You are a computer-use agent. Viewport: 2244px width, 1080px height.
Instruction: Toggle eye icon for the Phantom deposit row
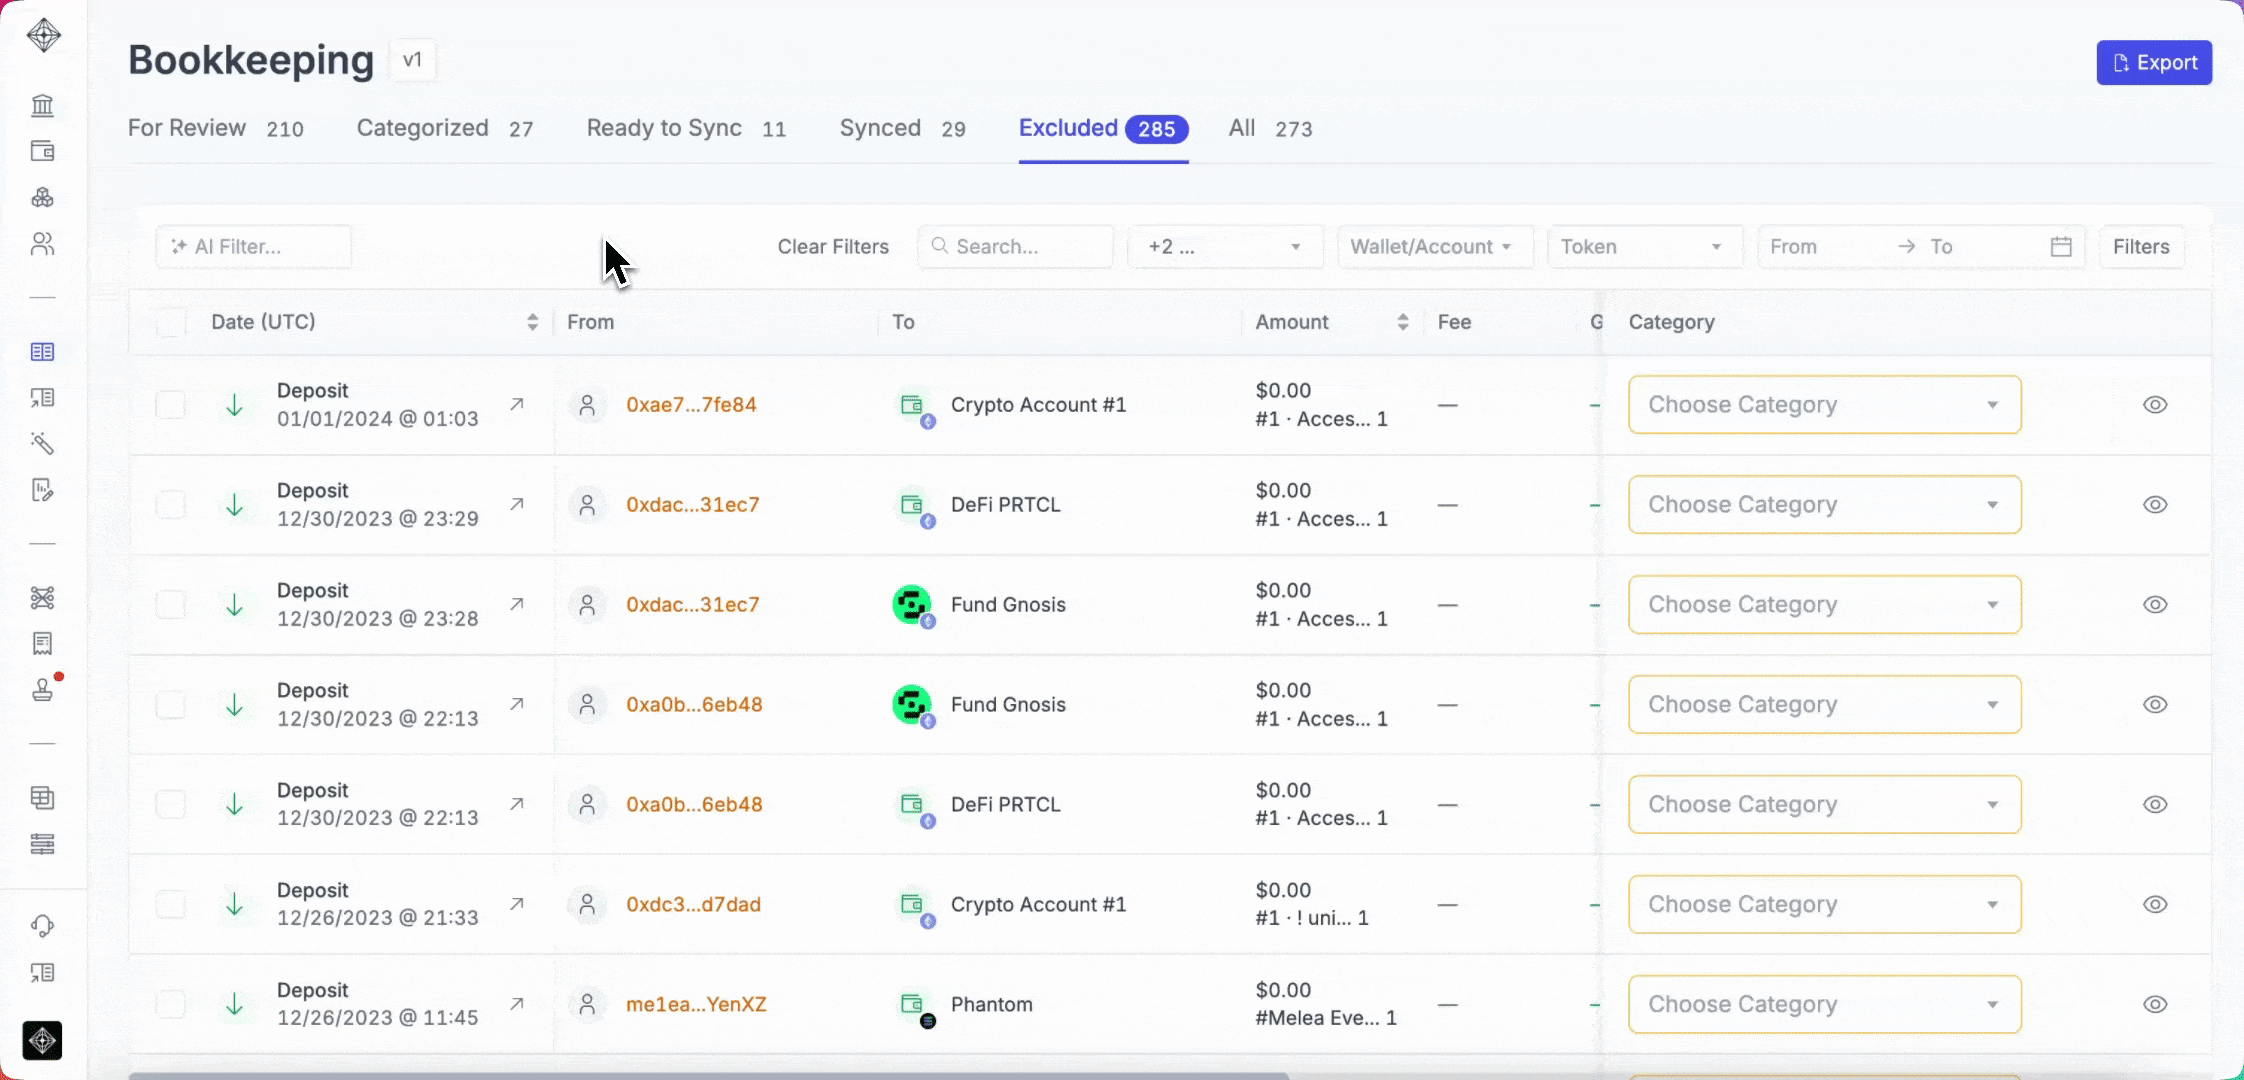(2155, 1004)
